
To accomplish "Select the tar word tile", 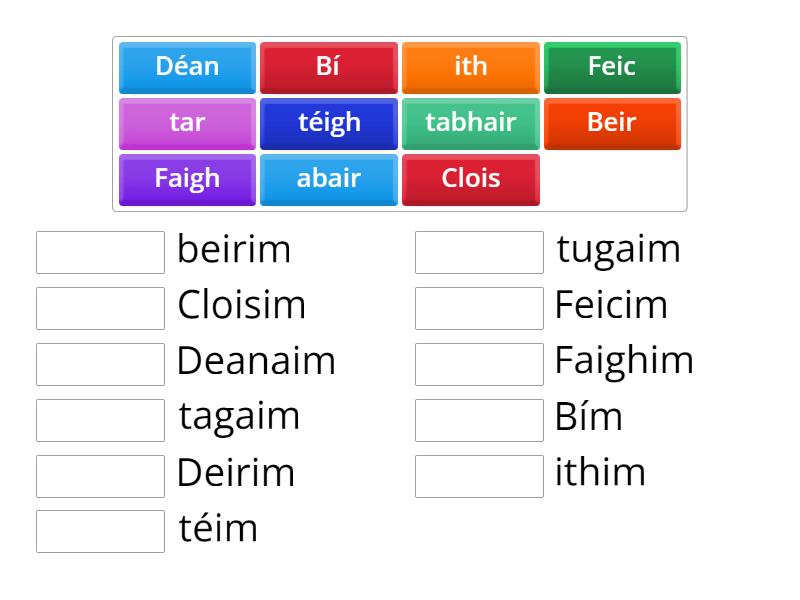I will pyautogui.click(x=186, y=123).
